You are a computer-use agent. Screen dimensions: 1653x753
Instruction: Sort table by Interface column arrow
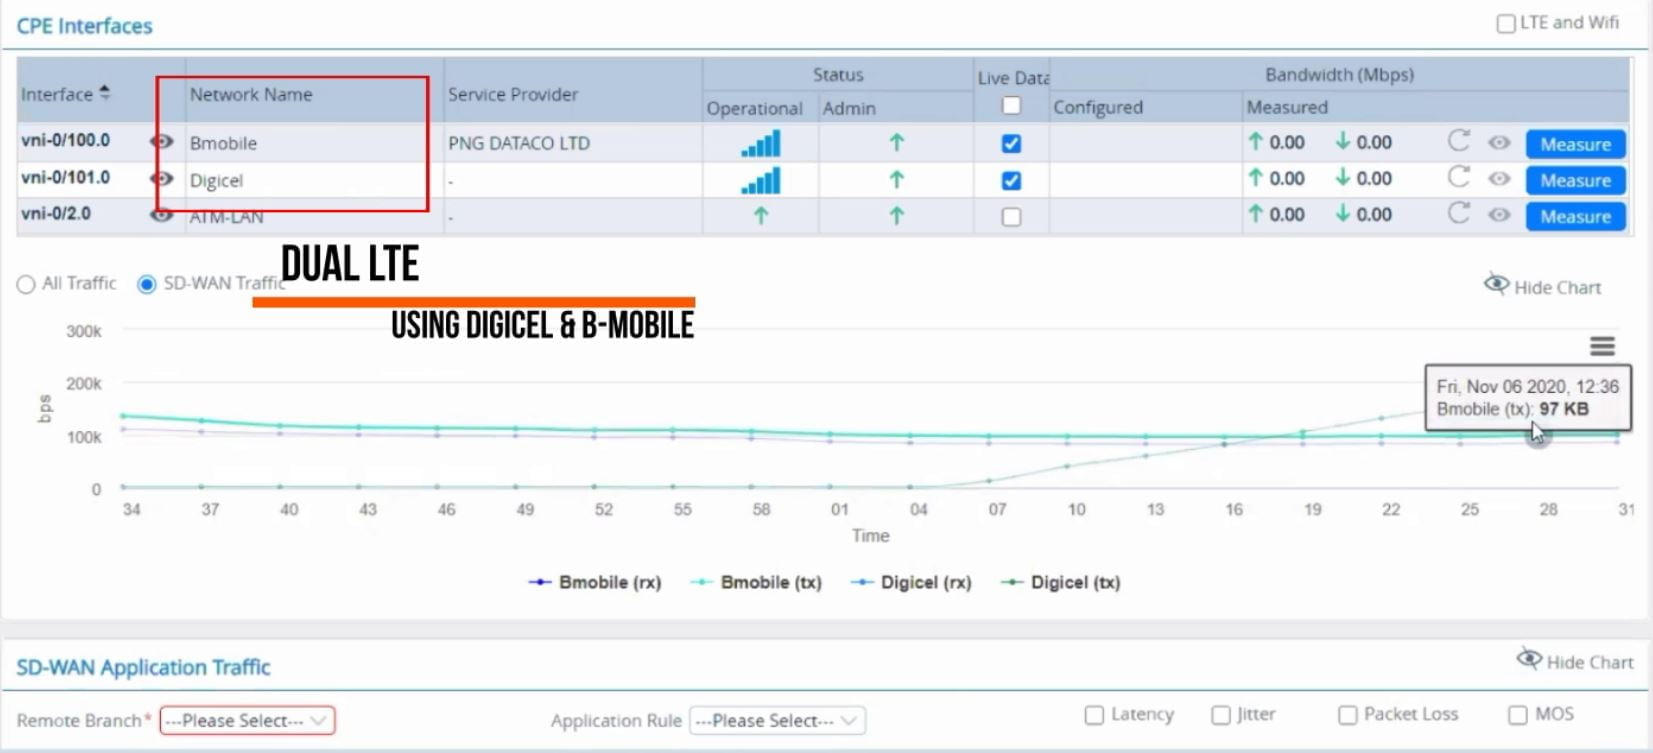[x=105, y=93]
